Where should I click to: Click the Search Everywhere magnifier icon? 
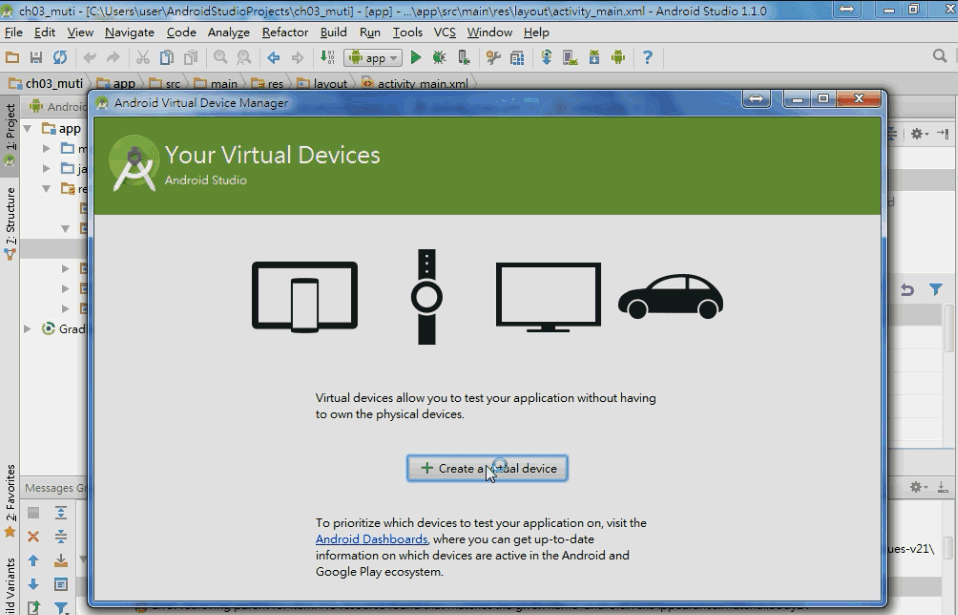click(940, 56)
